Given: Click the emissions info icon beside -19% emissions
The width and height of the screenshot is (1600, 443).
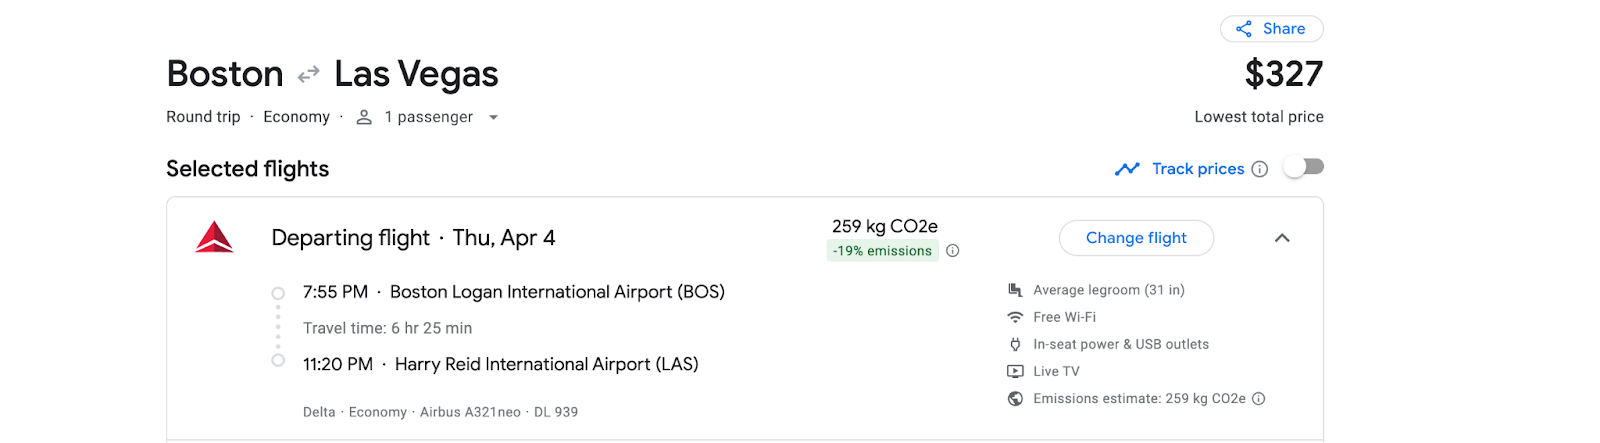Looking at the screenshot, I should (x=953, y=251).
